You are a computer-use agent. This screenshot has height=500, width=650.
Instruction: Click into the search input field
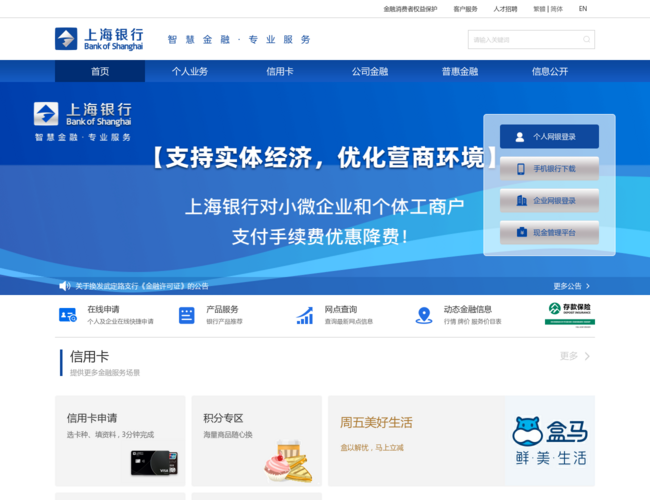523,40
